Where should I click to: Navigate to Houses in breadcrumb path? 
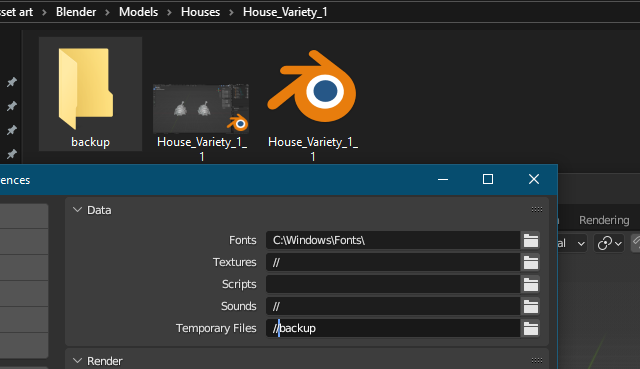click(200, 12)
